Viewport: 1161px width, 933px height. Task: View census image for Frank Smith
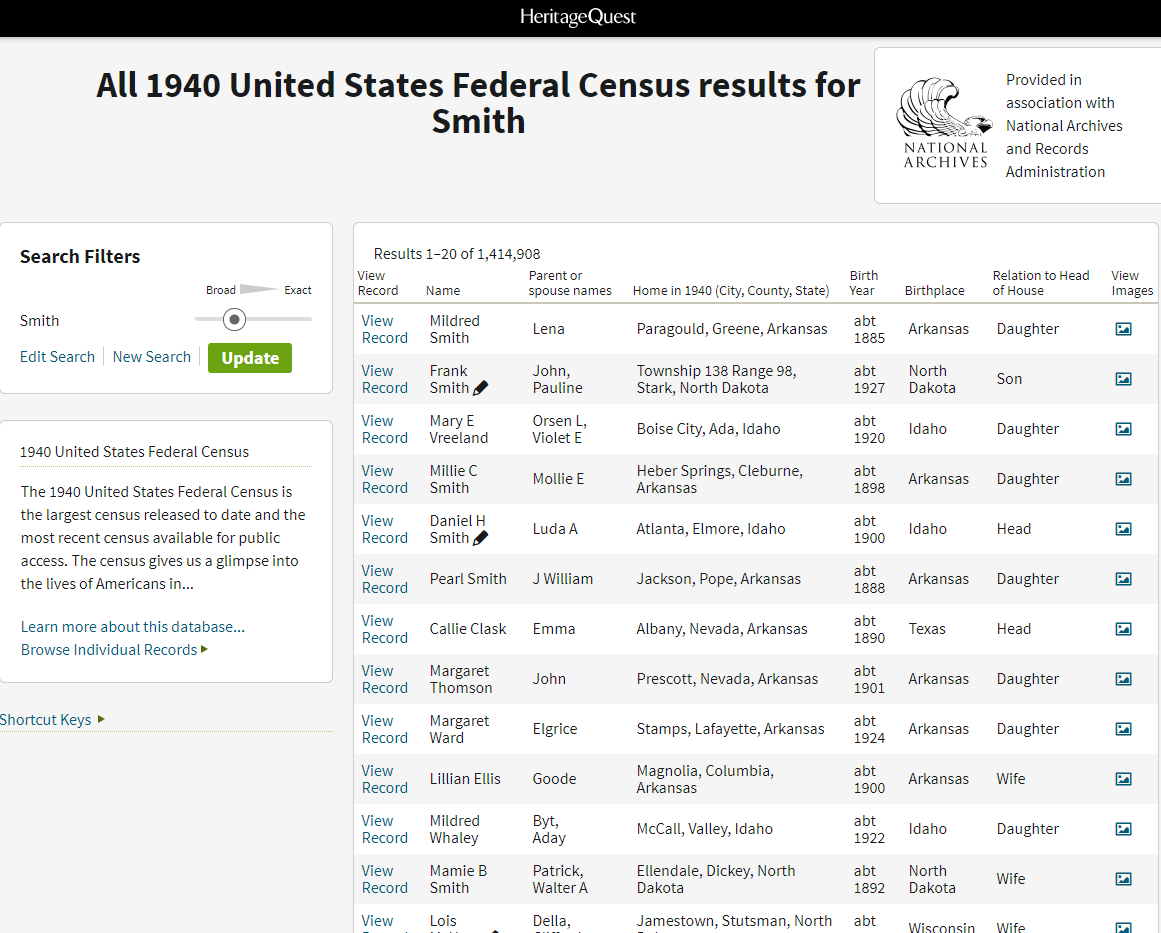tap(1123, 379)
